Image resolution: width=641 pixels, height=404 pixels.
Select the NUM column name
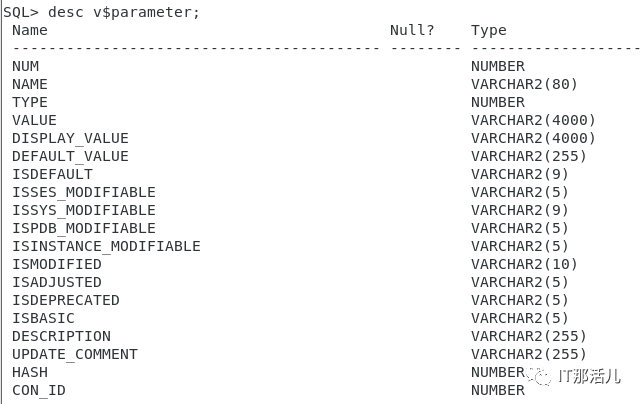tap(25, 66)
